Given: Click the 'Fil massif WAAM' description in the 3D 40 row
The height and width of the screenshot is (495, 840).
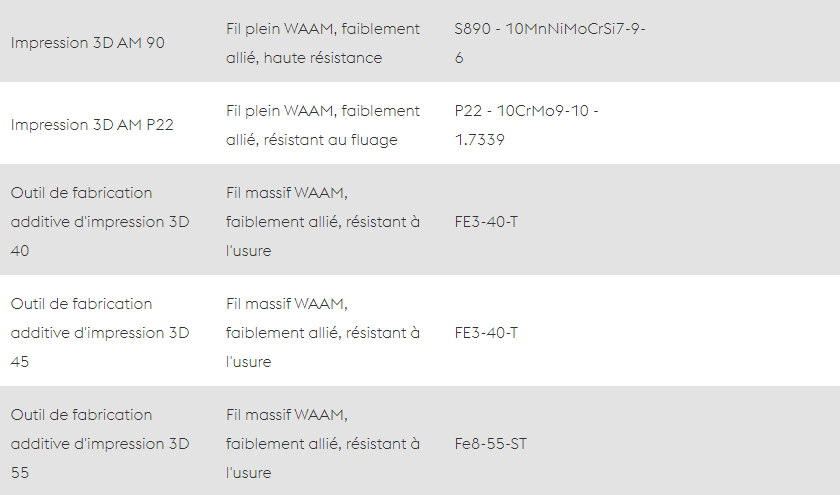Looking at the screenshot, I should (322, 222).
